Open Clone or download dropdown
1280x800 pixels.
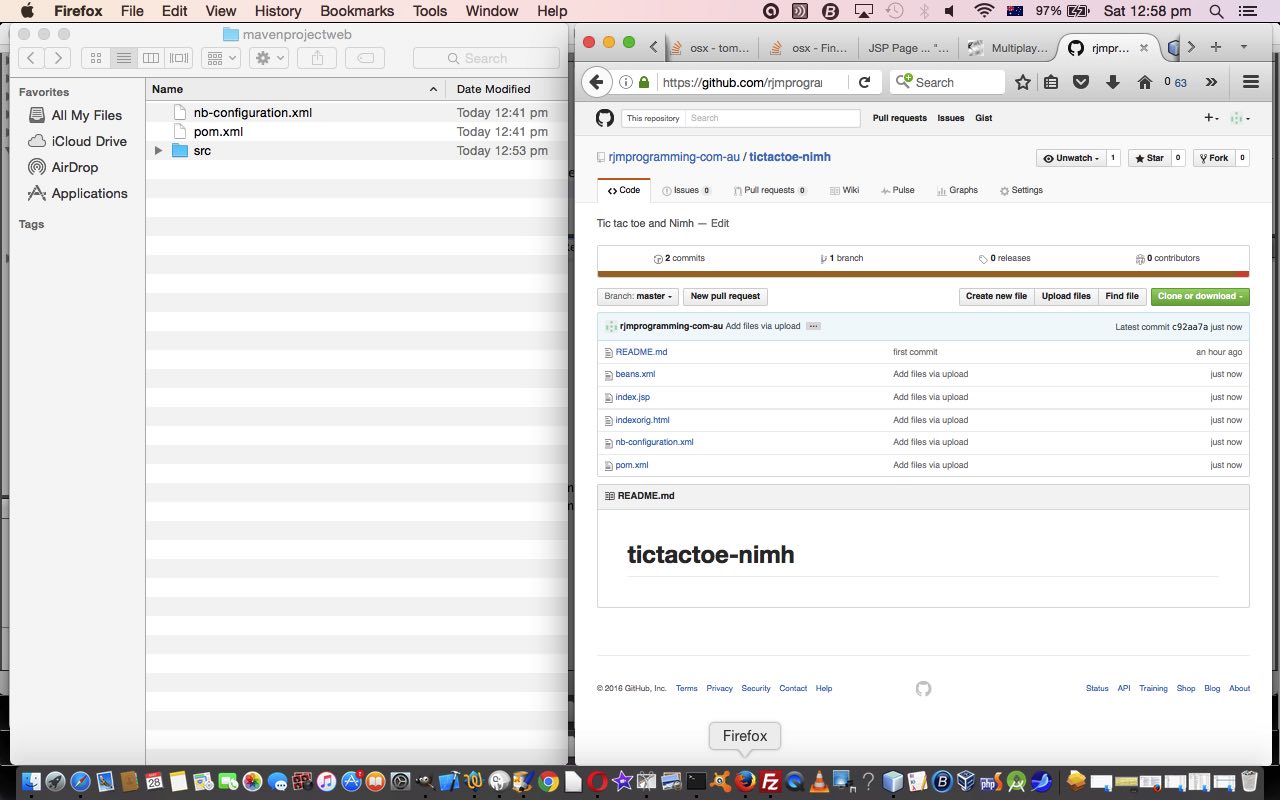pos(1200,296)
